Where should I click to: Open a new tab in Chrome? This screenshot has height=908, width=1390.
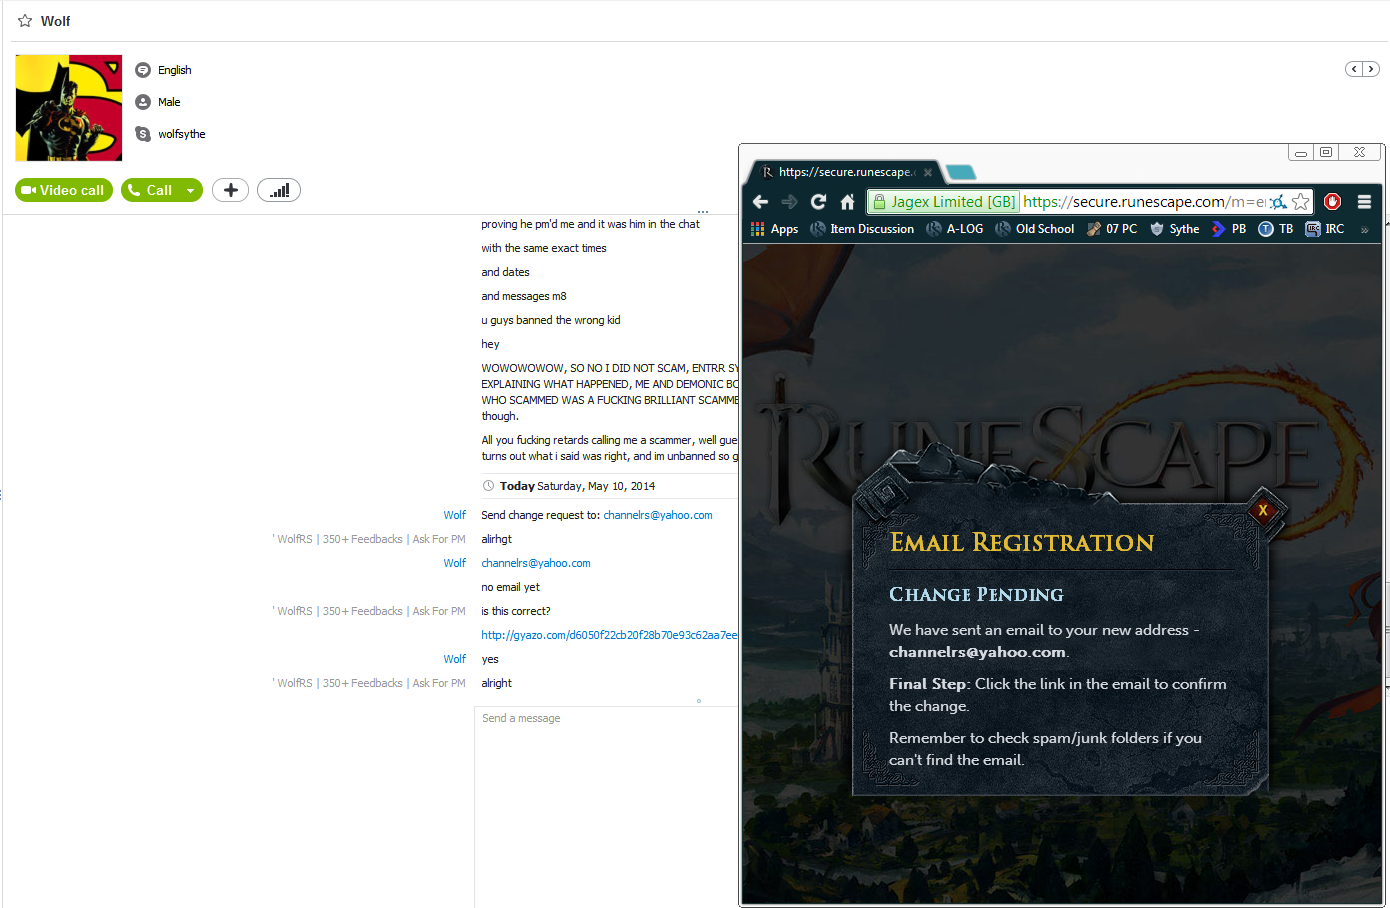point(960,173)
